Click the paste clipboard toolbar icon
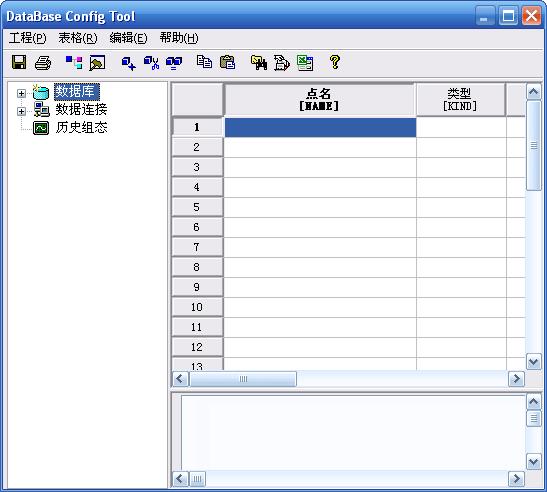This screenshot has height=492, width=547. [227, 62]
